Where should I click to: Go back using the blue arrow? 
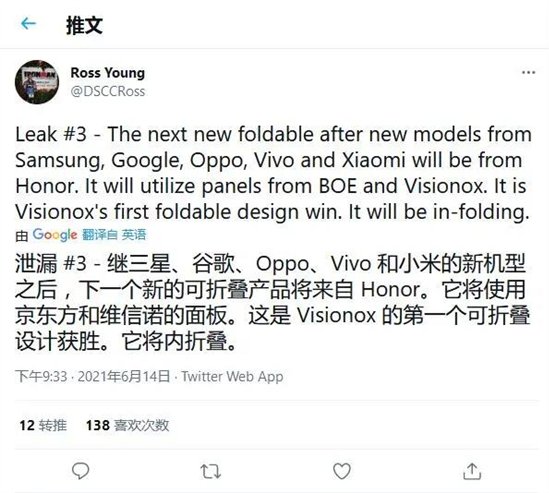(28, 24)
